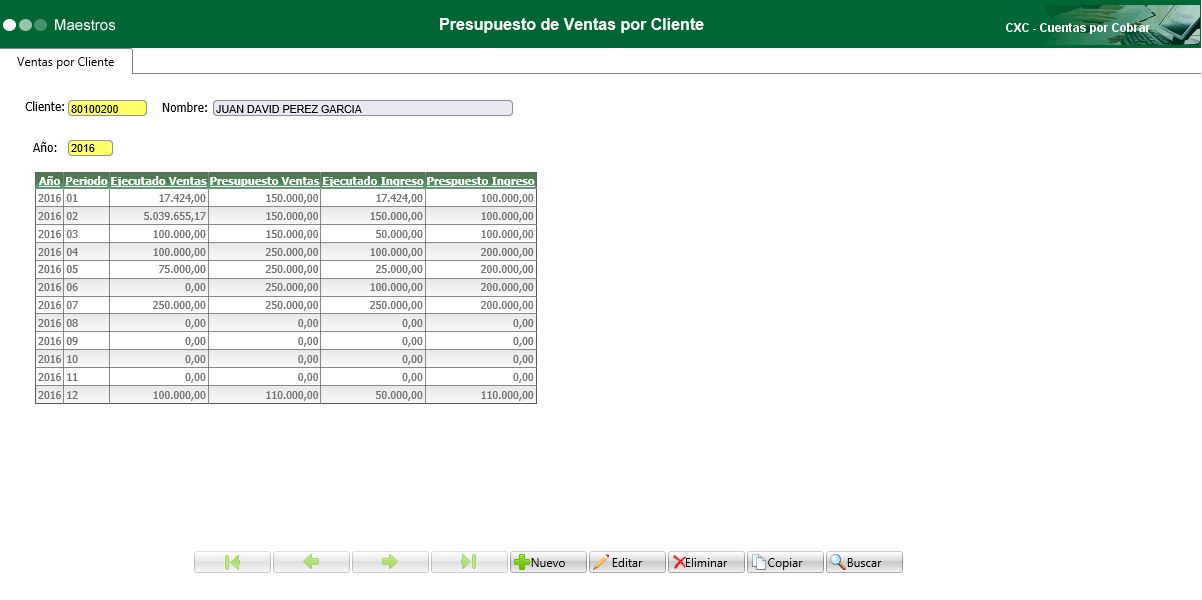Click the previous record green arrow icon
This screenshot has width=1202, height=600.
coord(311,561)
